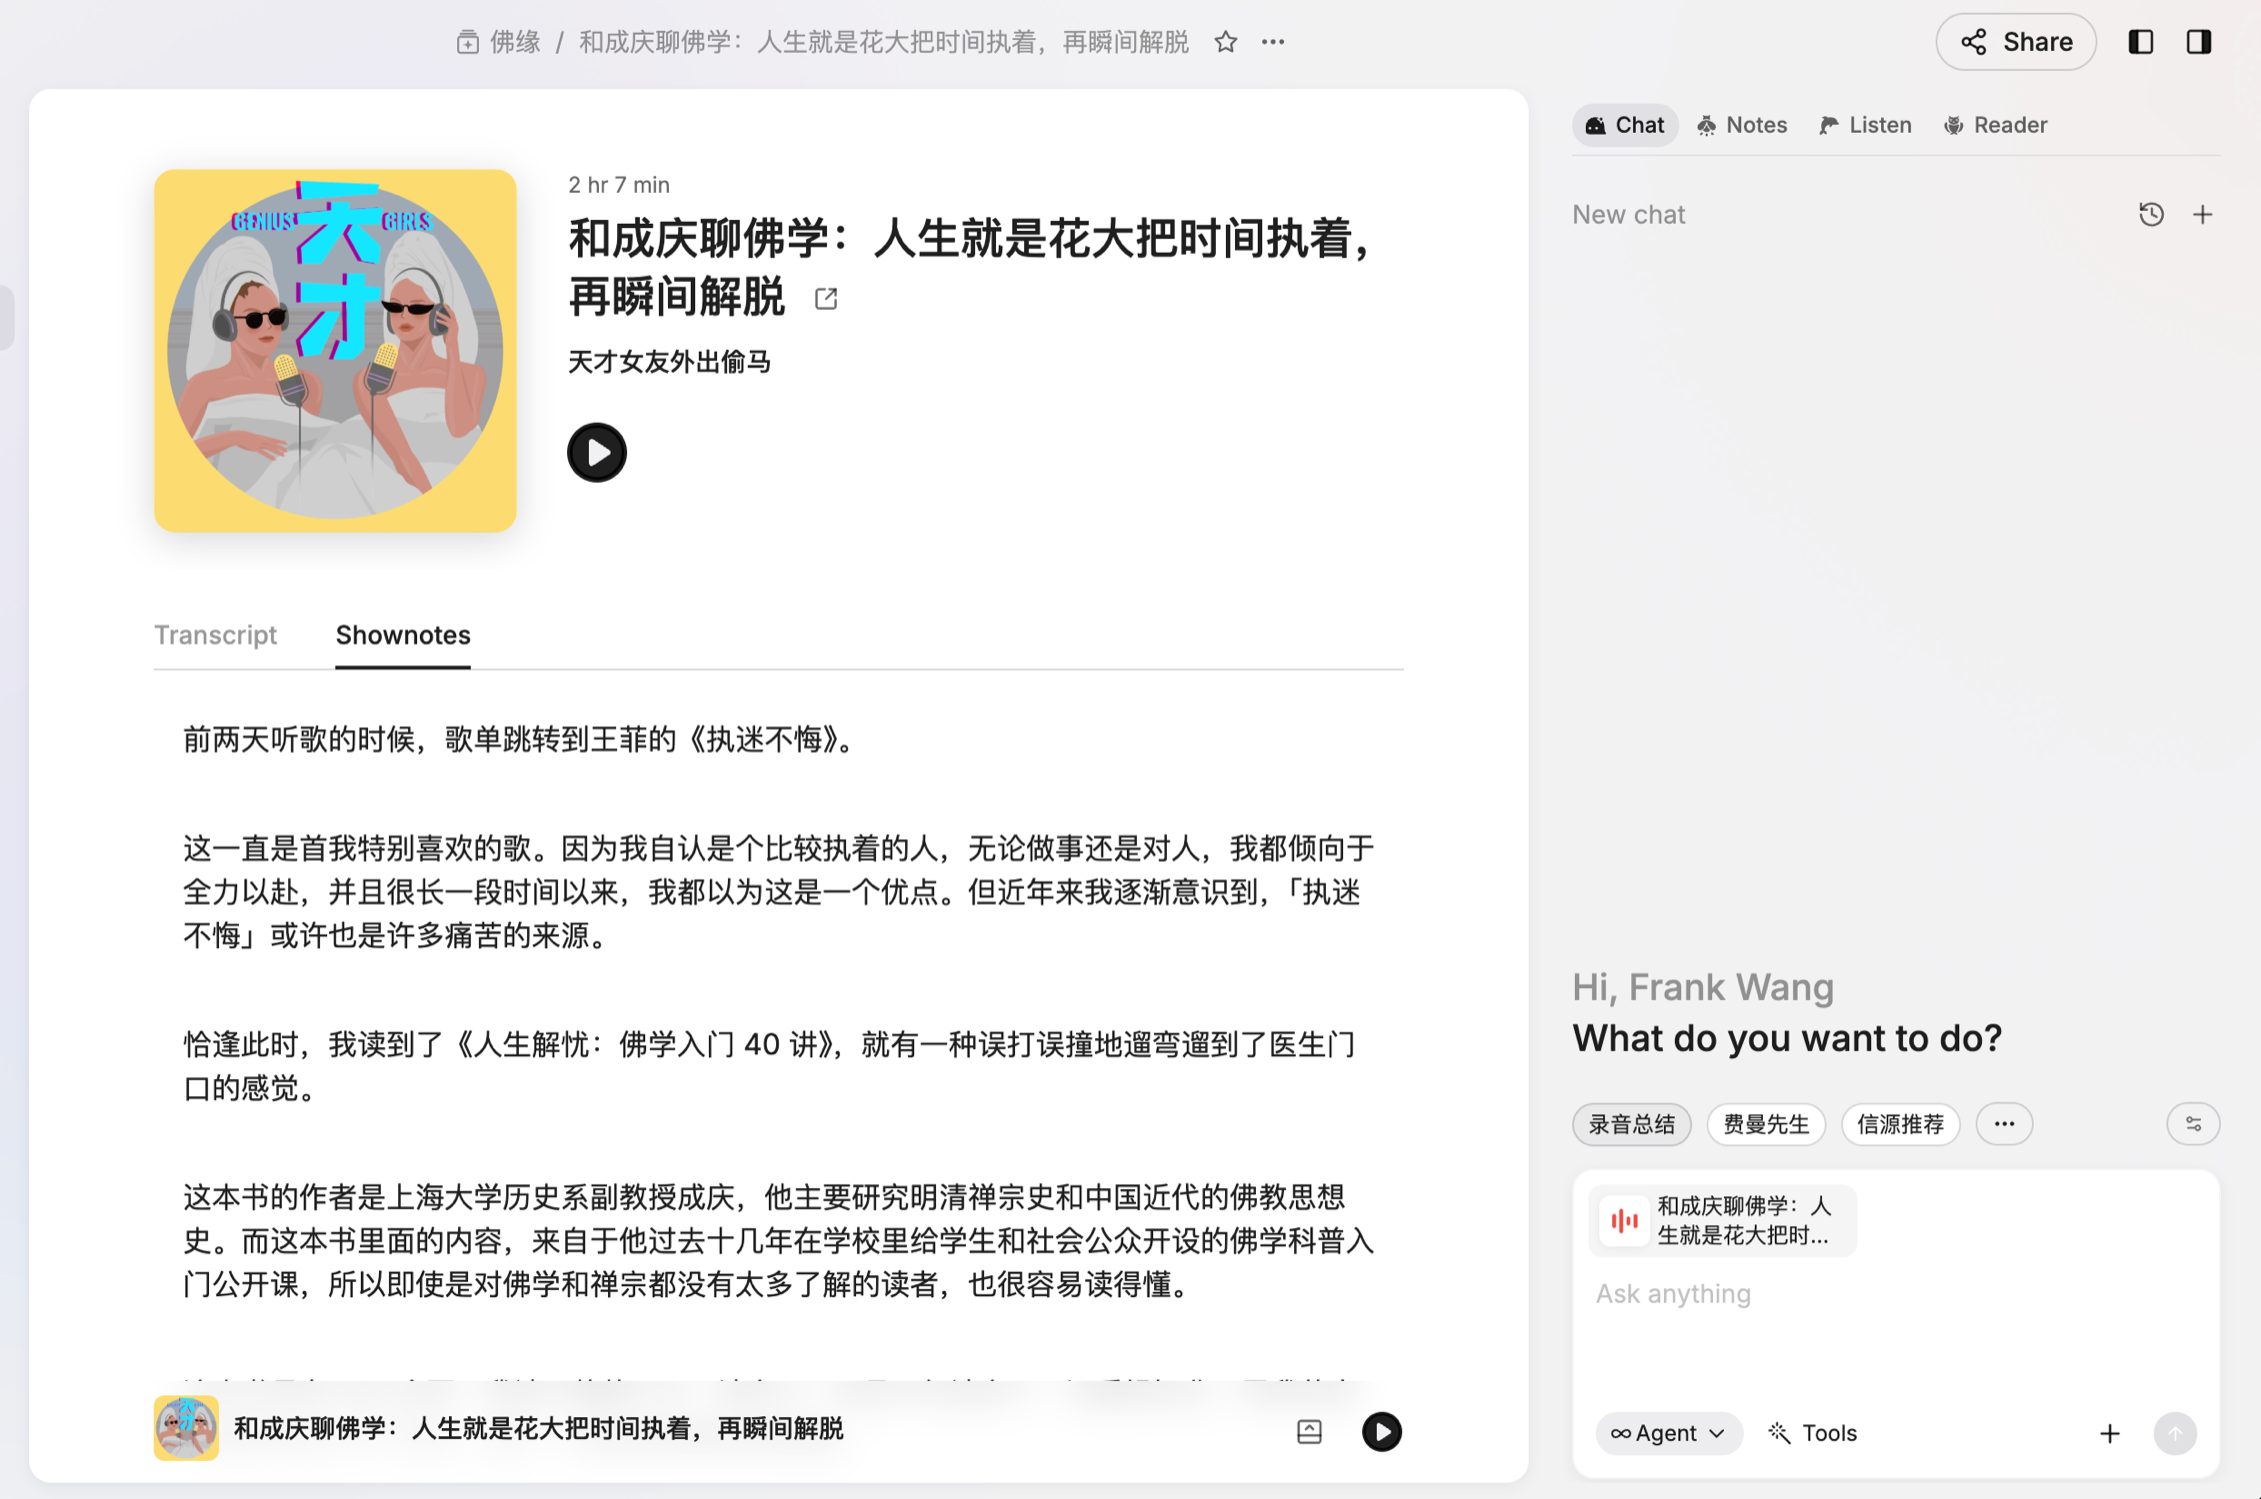Show more prompt suggestions with ellipsis chip
The image size is (2261, 1499).
2004,1124
